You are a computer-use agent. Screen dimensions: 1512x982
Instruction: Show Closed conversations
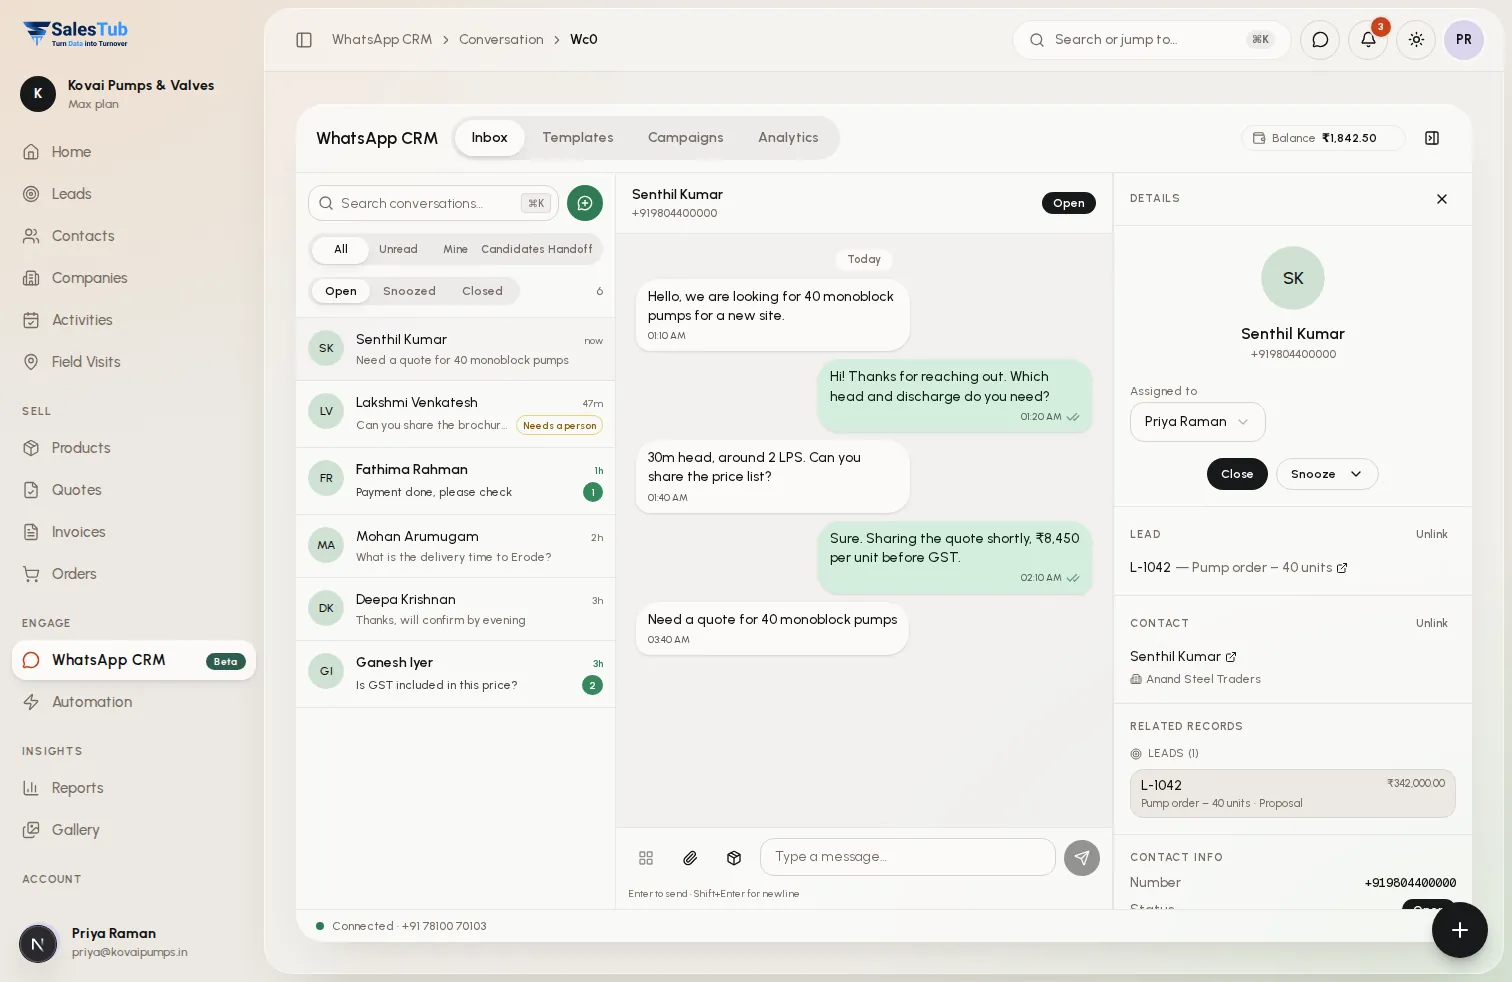pos(482,291)
